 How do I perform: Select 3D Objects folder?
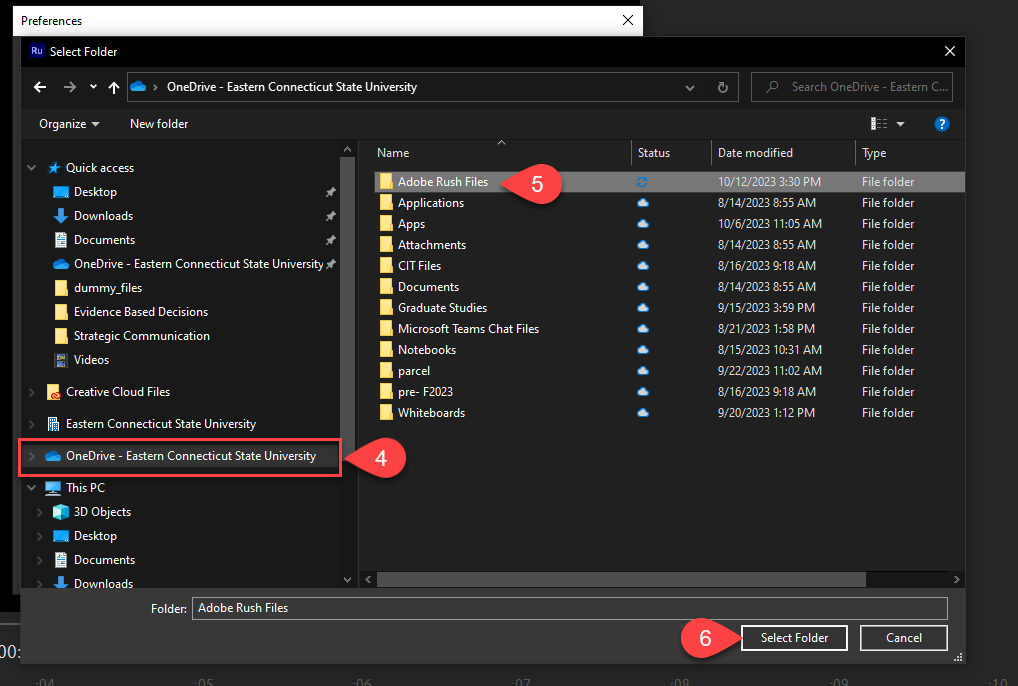(x=102, y=512)
